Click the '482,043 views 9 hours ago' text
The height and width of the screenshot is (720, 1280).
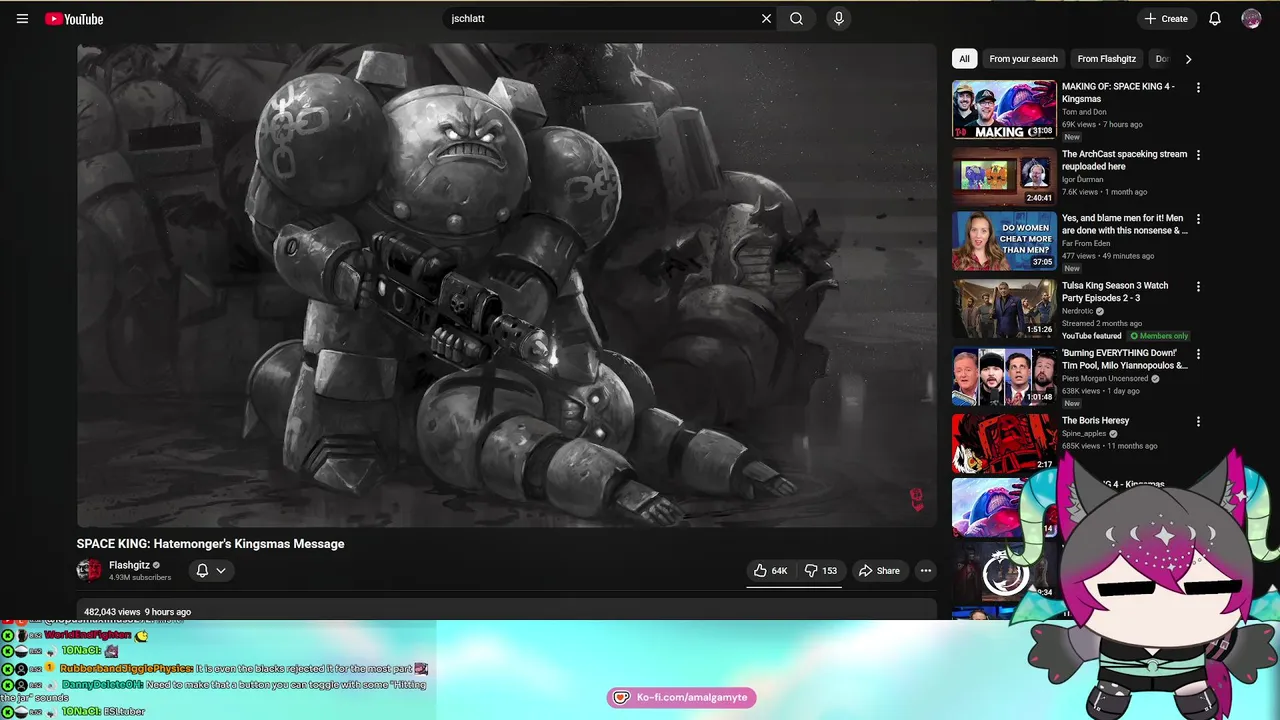[137, 612]
